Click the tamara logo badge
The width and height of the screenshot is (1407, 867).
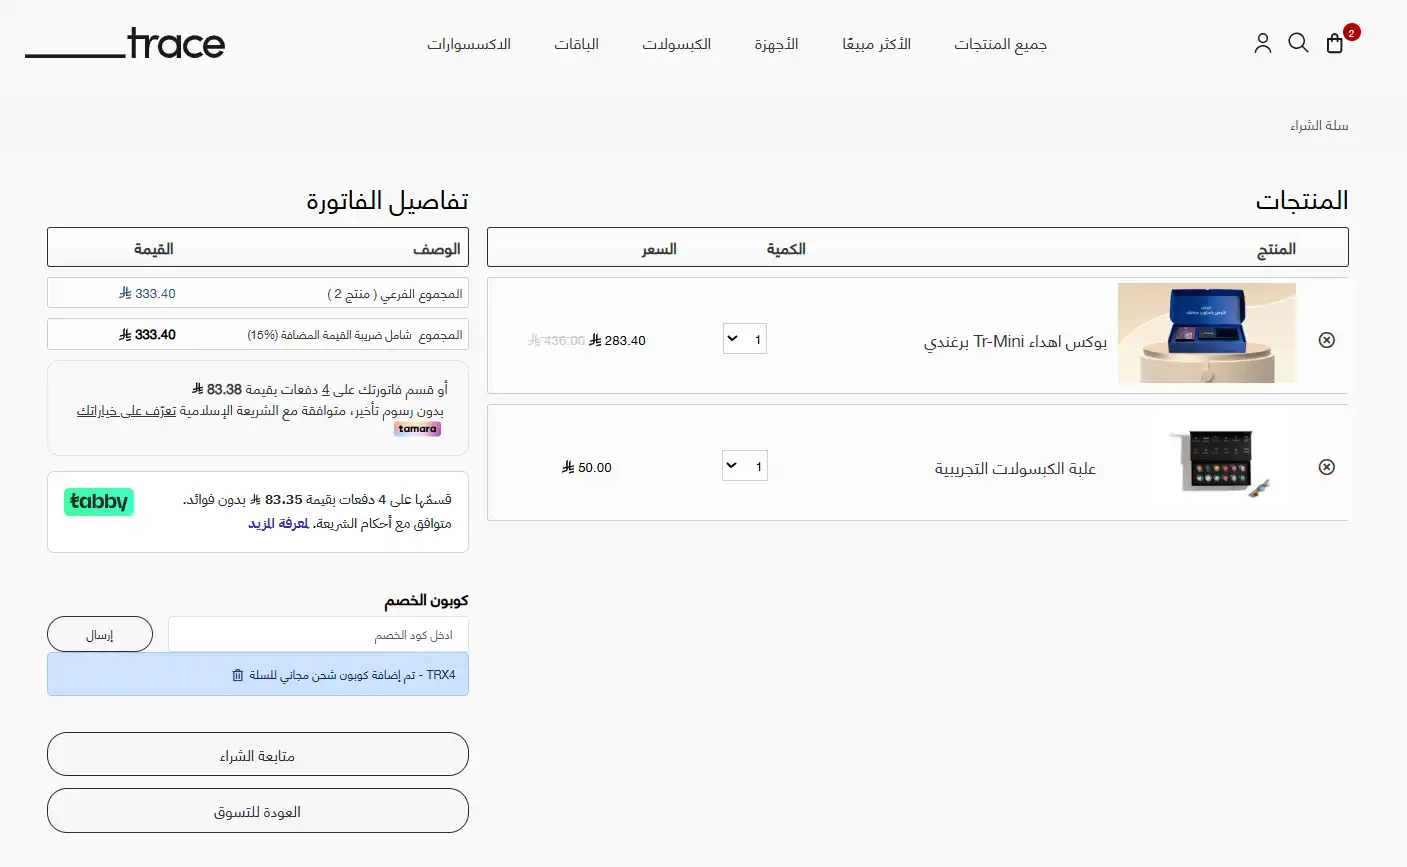pos(417,429)
